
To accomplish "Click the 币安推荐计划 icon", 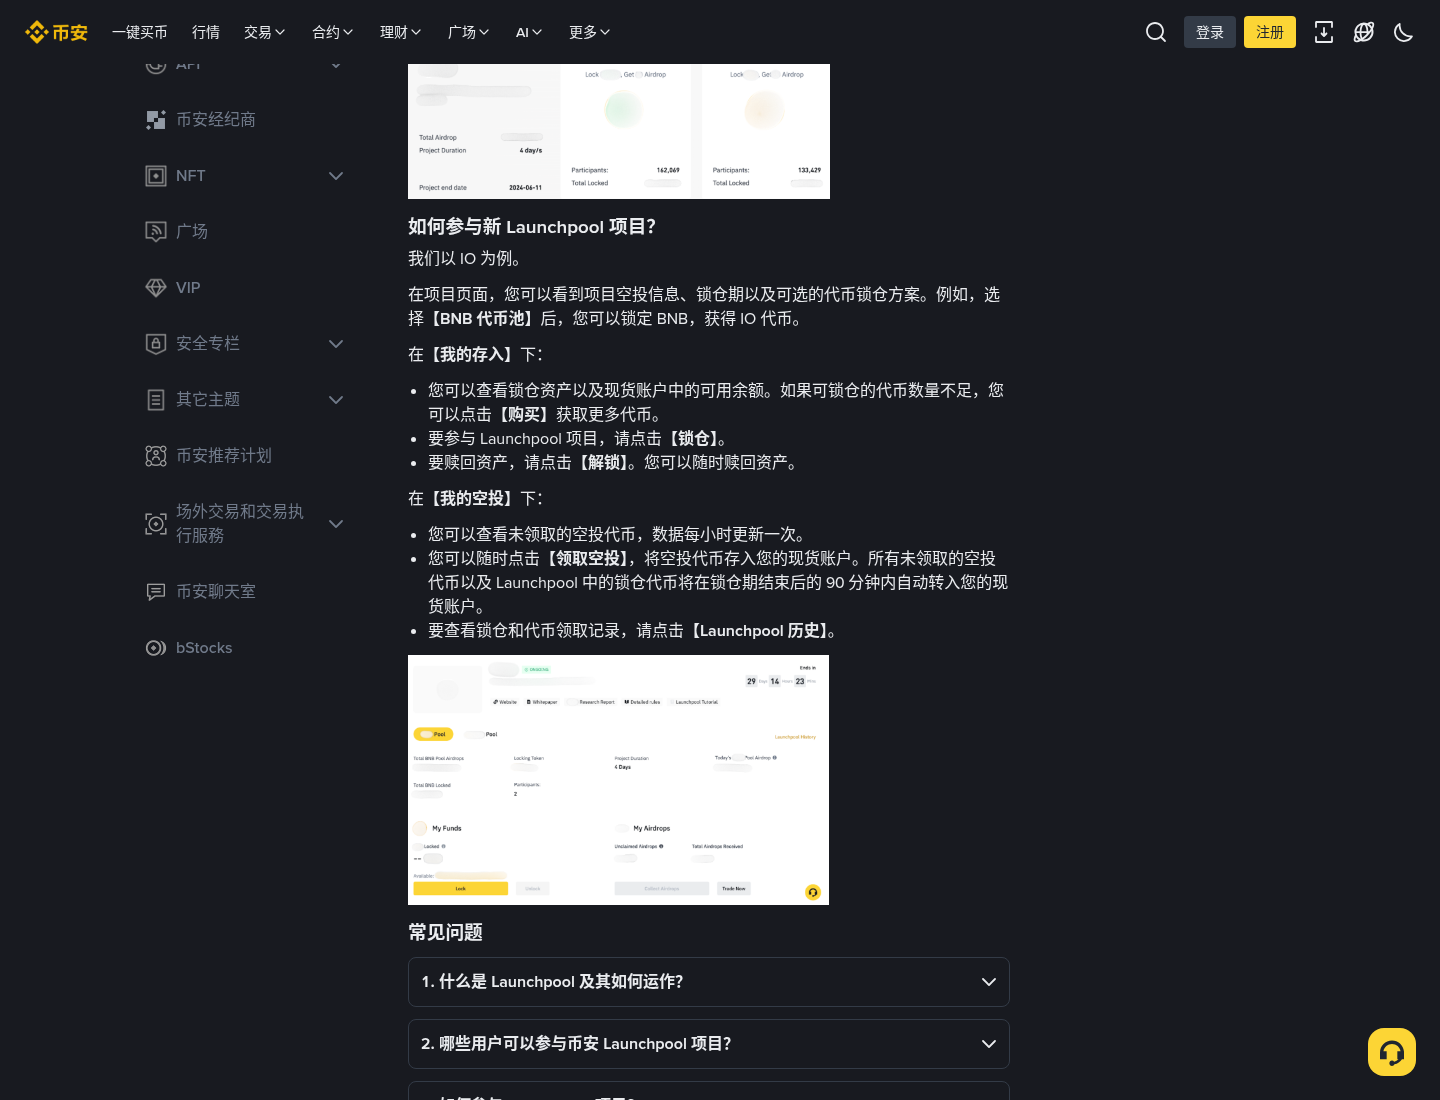I will [156, 456].
